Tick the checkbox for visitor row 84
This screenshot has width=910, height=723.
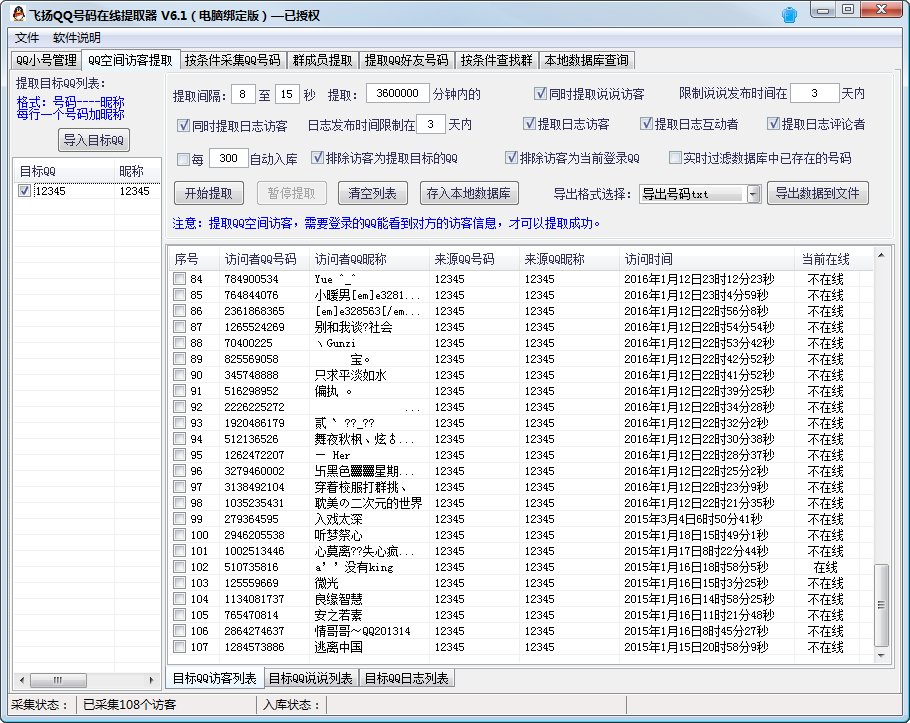pyautogui.click(x=179, y=279)
